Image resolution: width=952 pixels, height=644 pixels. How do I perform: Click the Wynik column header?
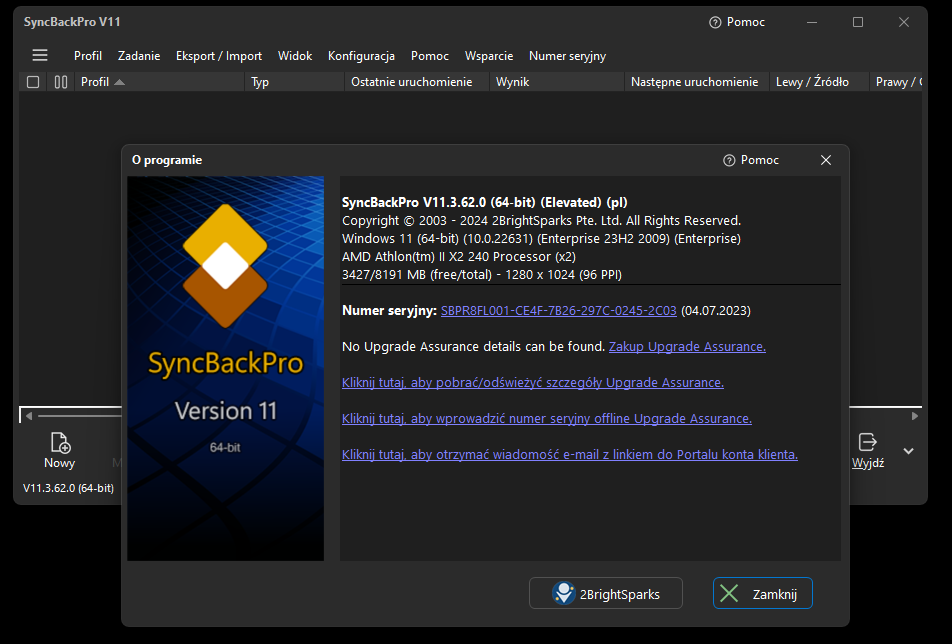click(x=557, y=82)
